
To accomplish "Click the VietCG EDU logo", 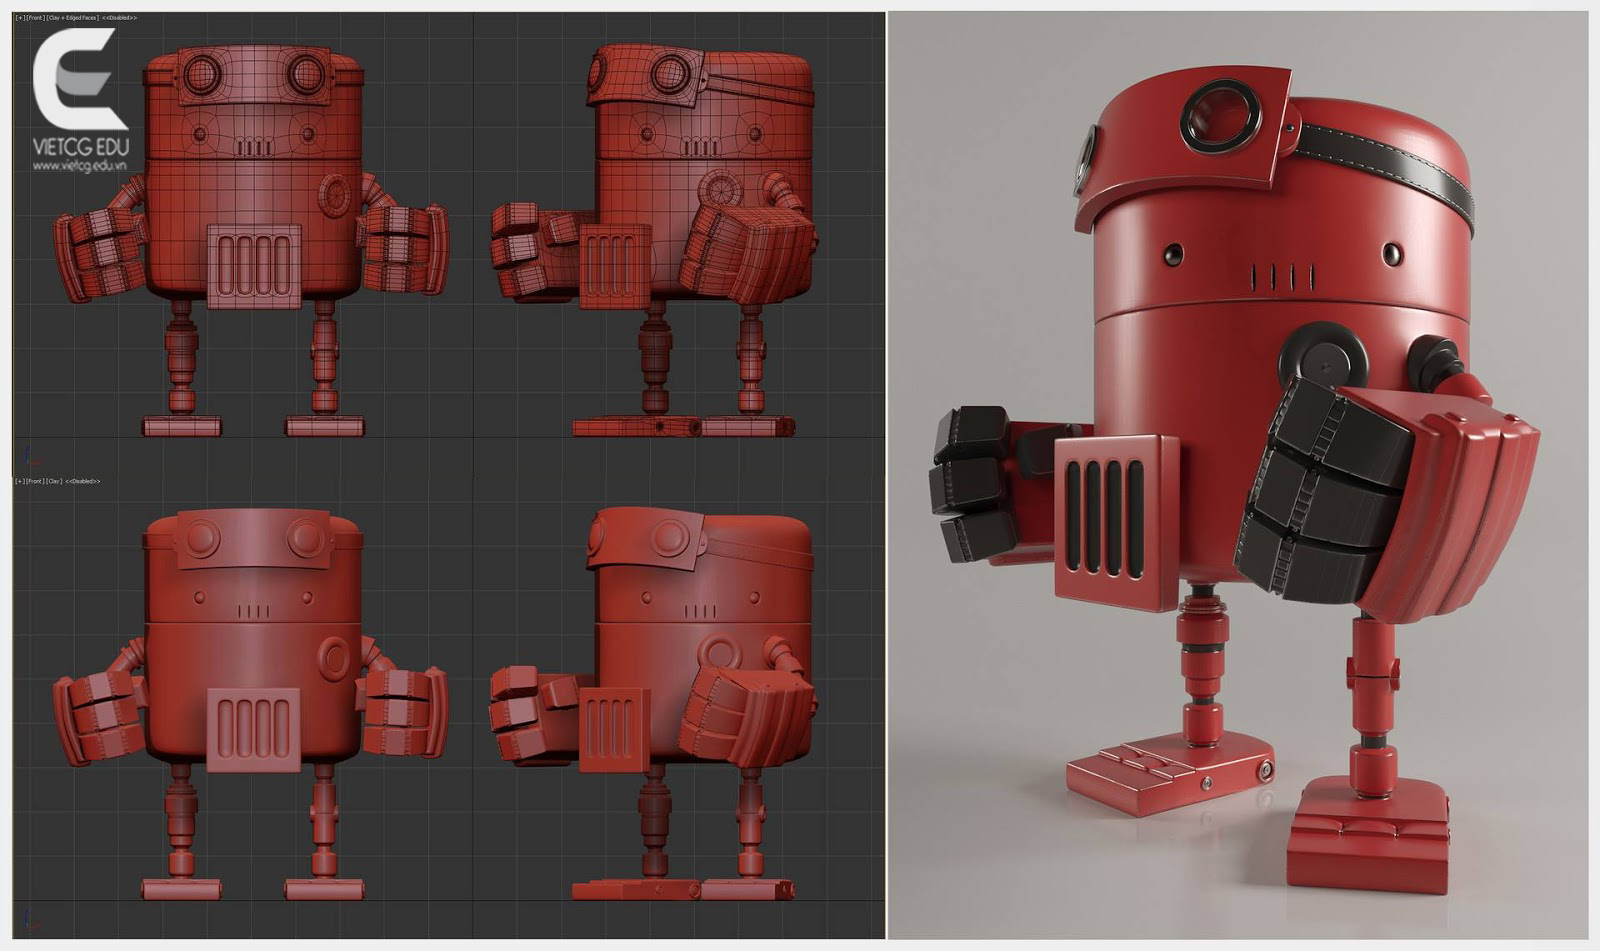I will (x=79, y=80).
